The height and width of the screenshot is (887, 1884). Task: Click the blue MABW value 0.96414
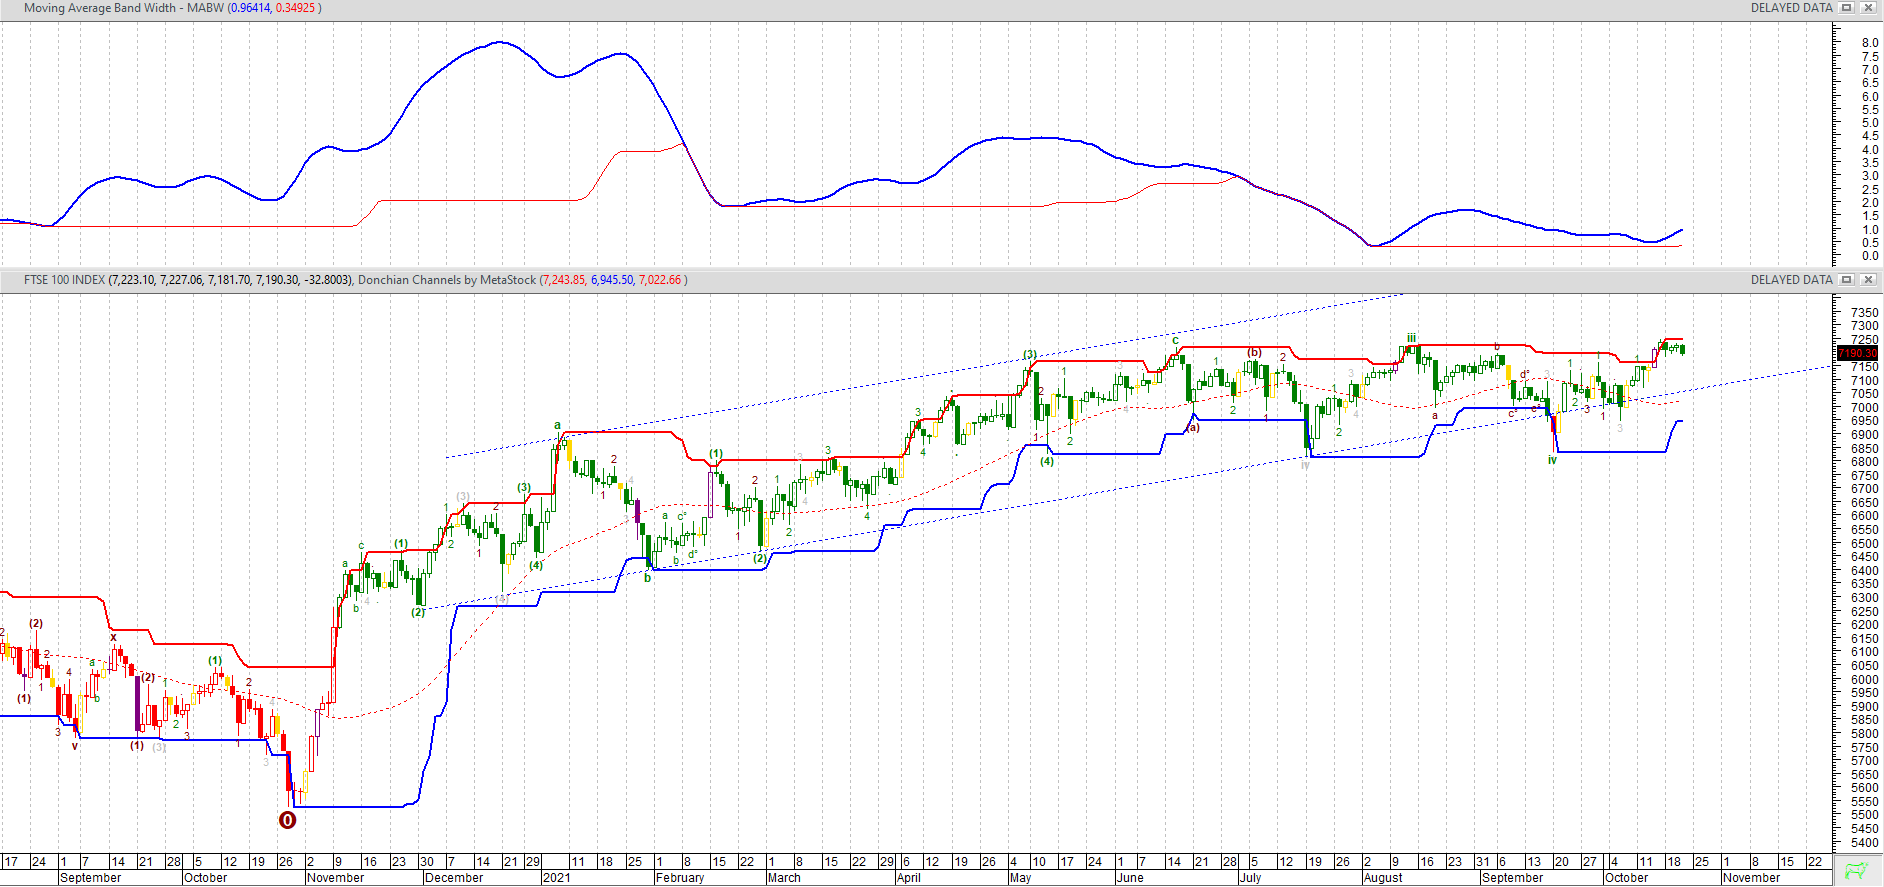(250, 8)
